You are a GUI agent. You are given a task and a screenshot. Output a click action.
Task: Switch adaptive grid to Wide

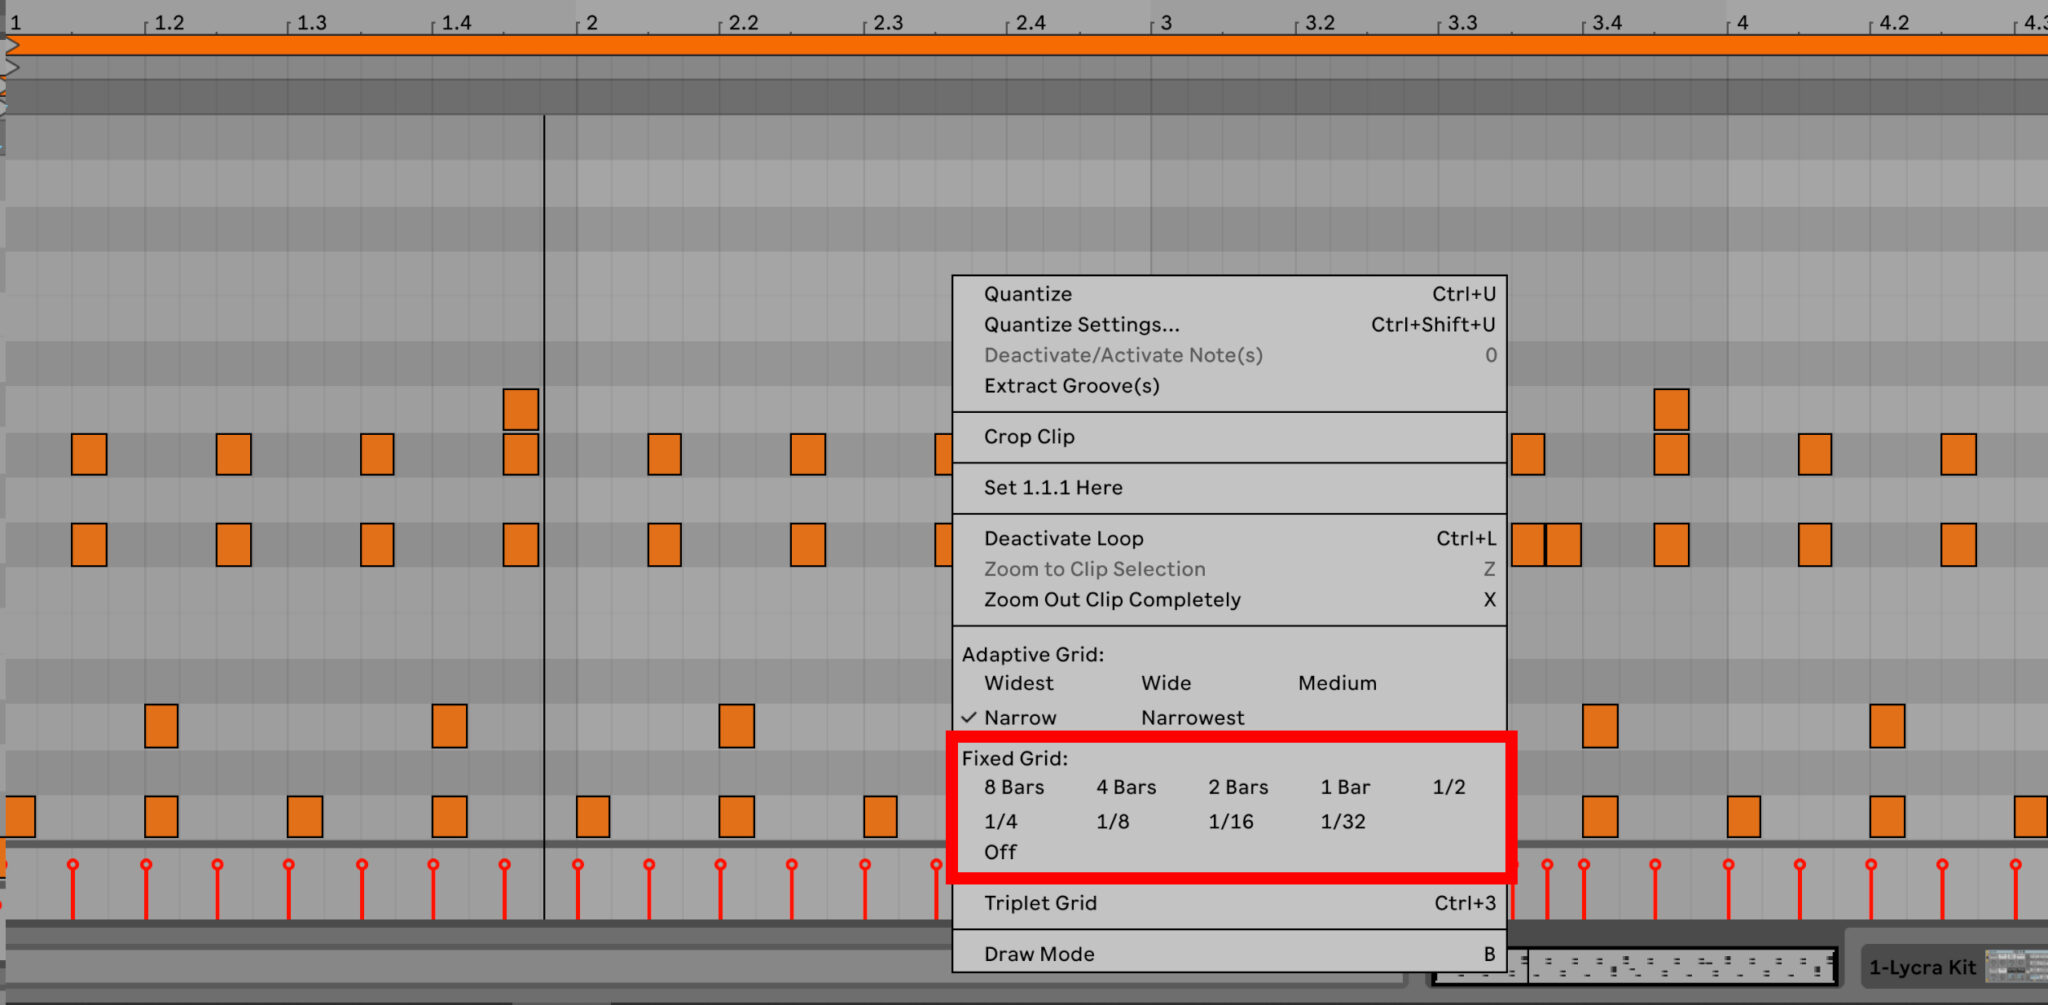coord(1166,683)
